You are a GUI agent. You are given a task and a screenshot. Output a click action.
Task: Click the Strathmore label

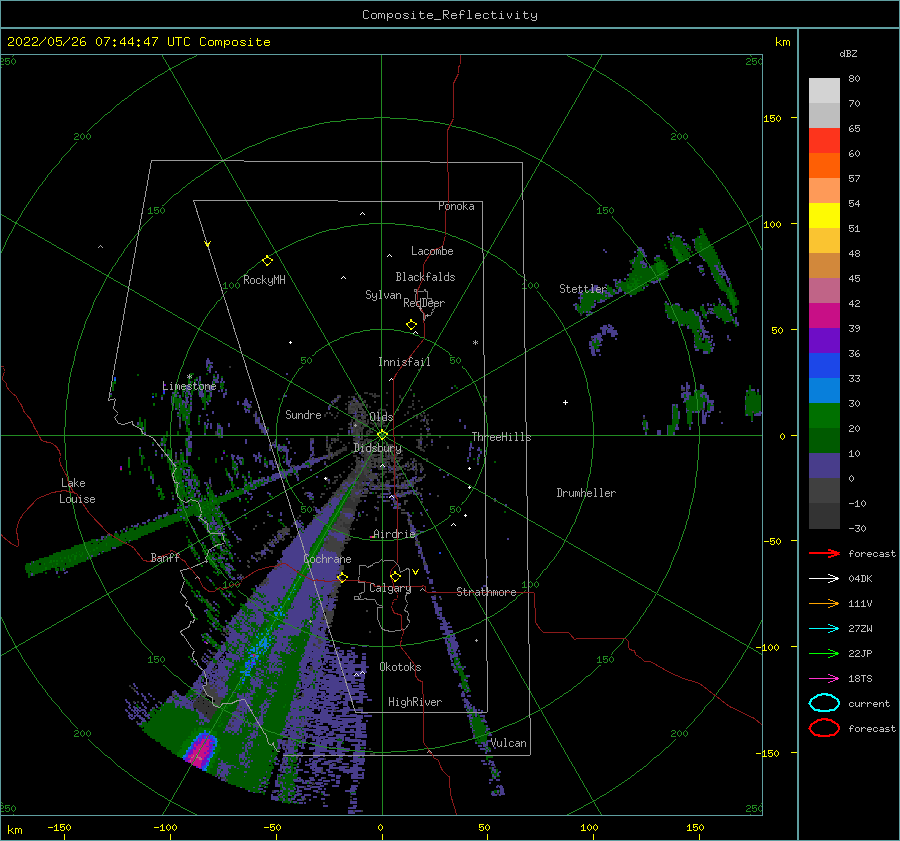click(x=486, y=592)
